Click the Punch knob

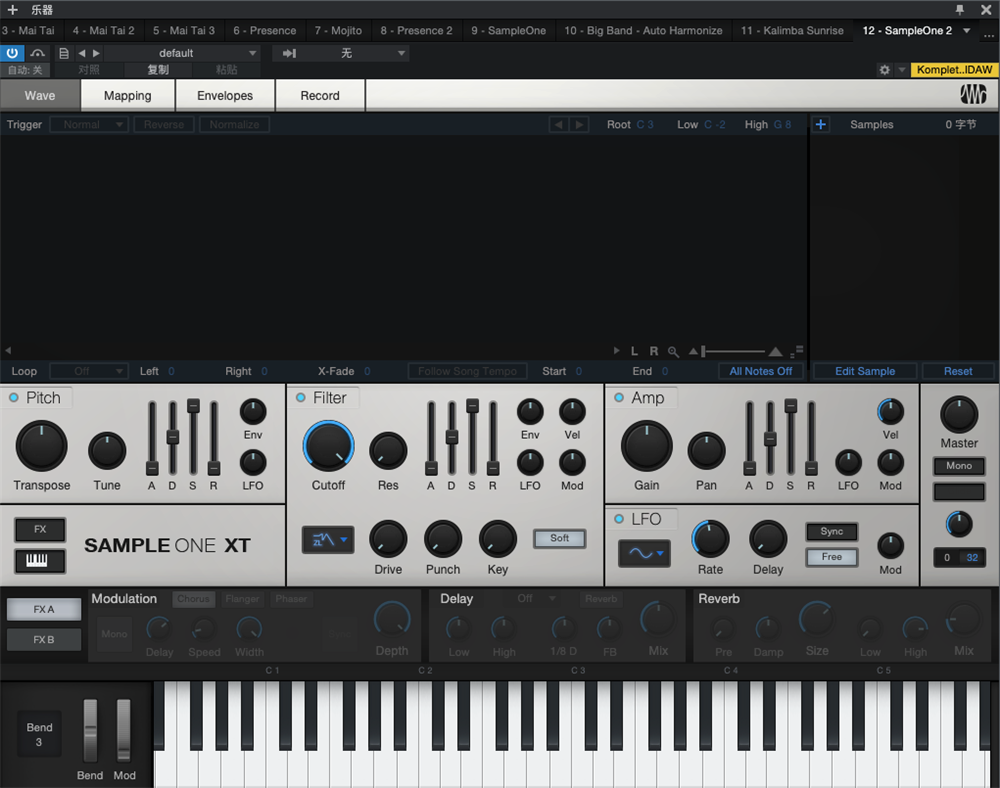click(x=443, y=539)
